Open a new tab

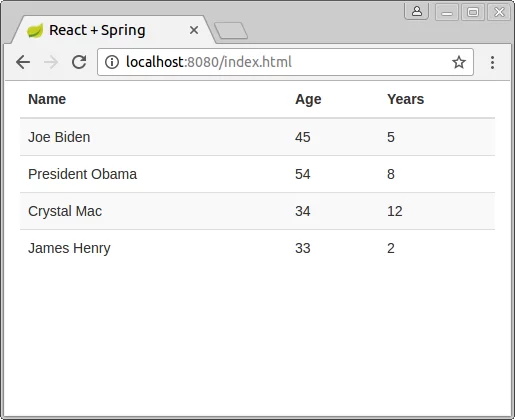(231, 31)
